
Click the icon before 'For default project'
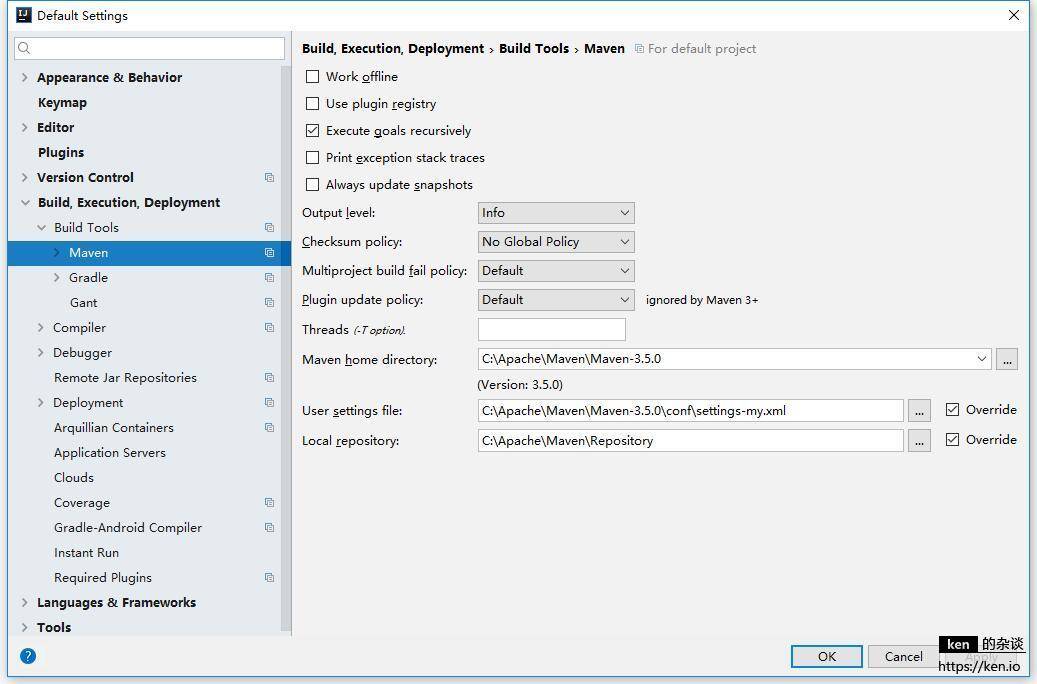(639, 48)
